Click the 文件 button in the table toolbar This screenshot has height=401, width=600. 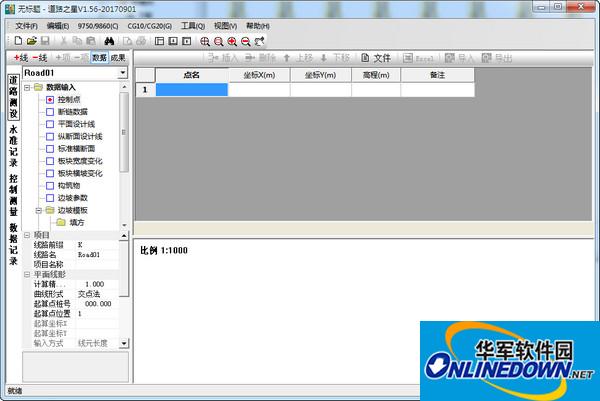coord(376,58)
